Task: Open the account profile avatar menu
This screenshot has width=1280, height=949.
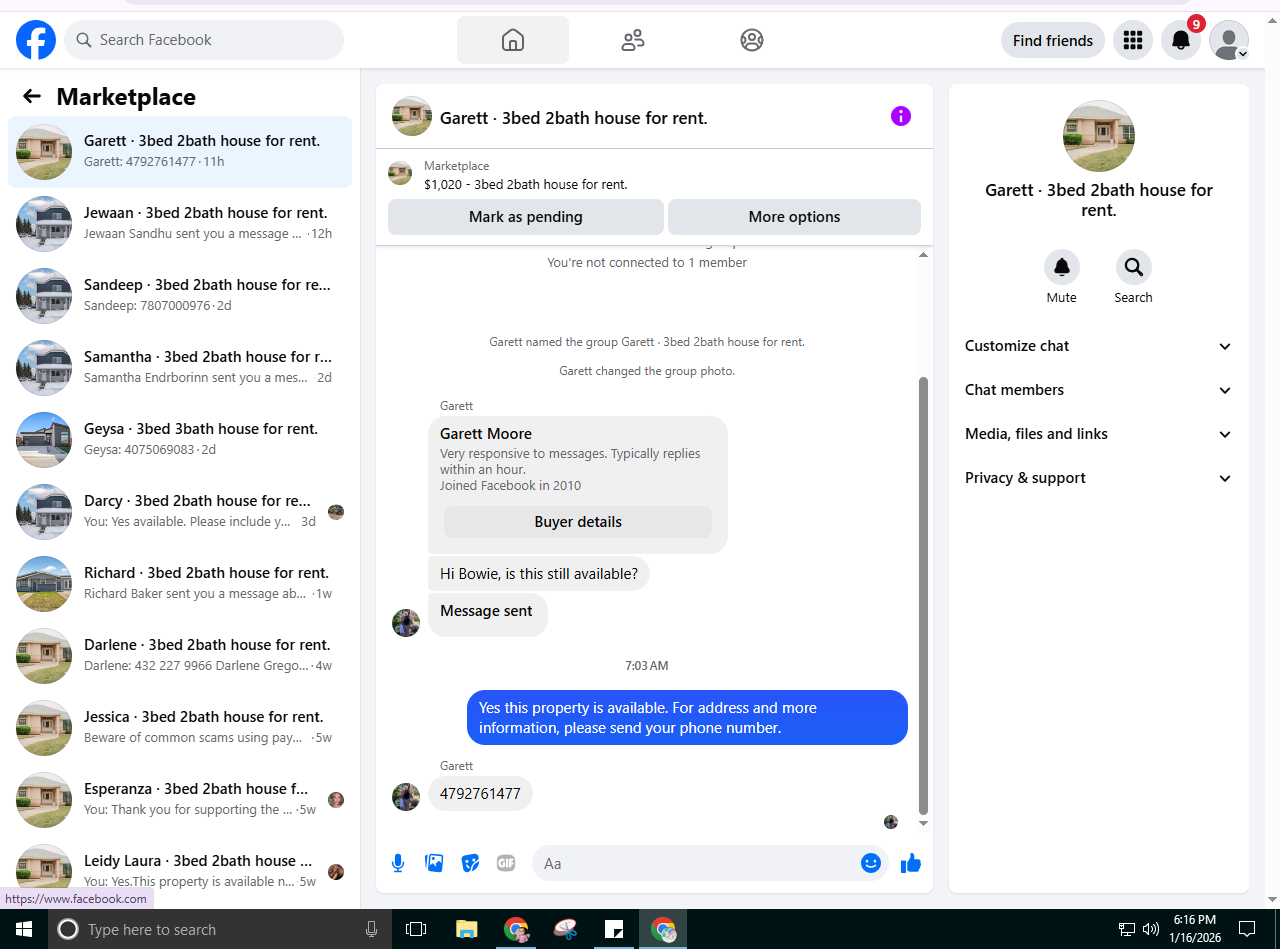Action: [1229, 40]
